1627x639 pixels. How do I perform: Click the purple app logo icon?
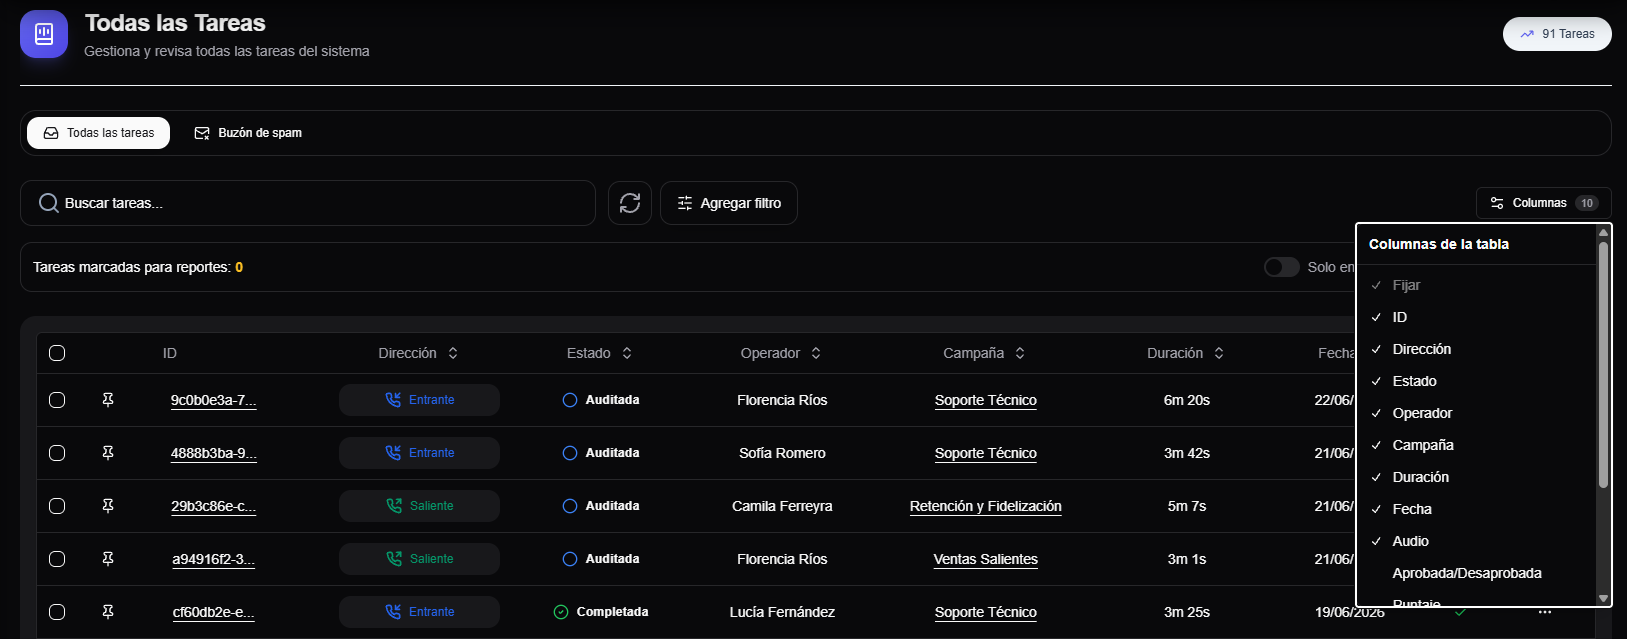coord(44,35)
